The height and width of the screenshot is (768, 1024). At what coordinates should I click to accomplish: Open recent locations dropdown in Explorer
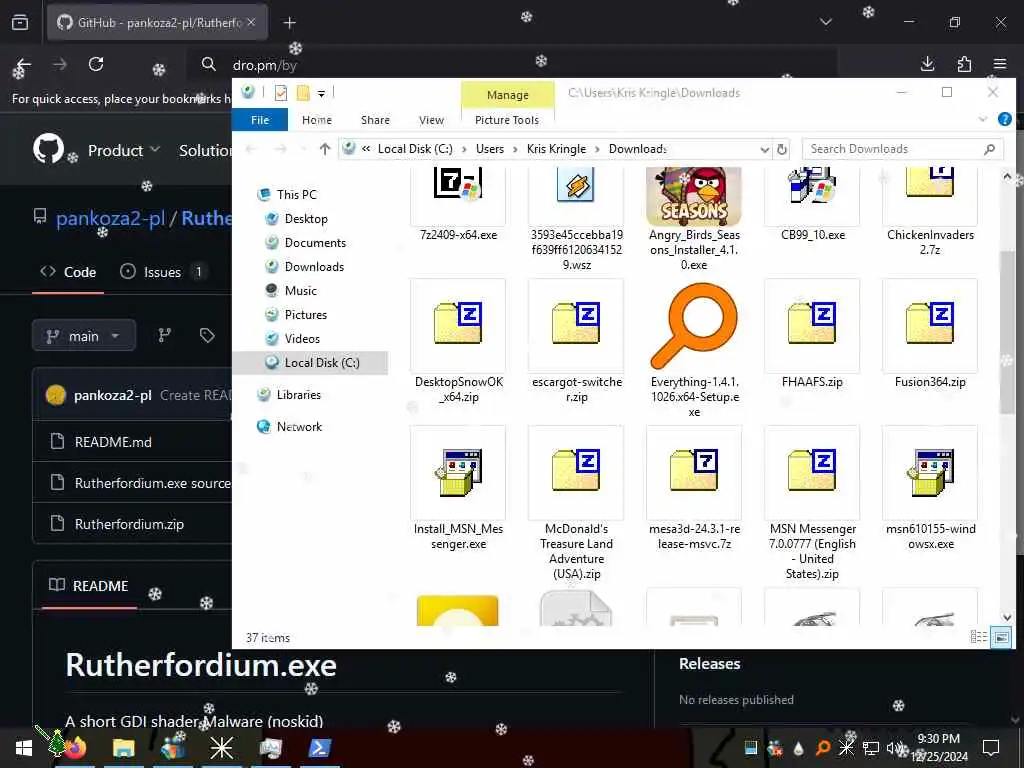coord(303,150)
